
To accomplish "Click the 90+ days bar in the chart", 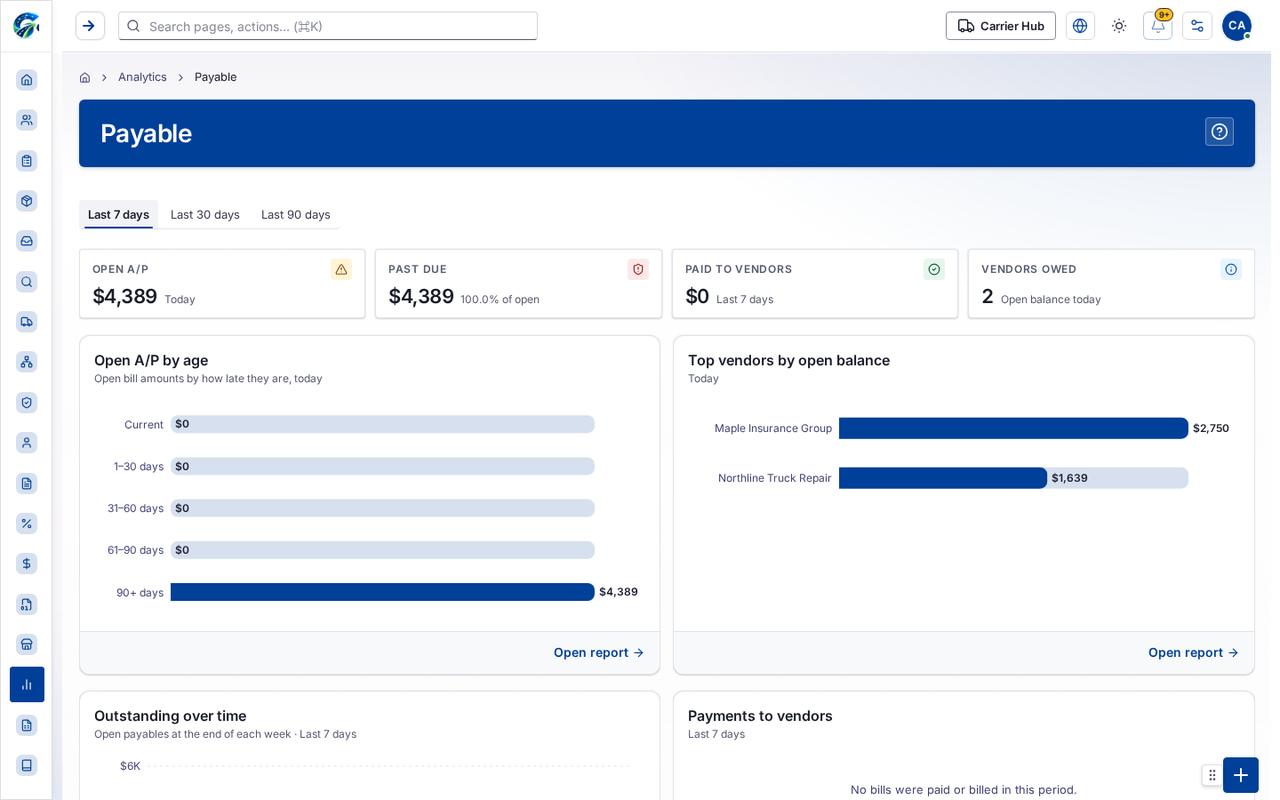I will 383,592.
